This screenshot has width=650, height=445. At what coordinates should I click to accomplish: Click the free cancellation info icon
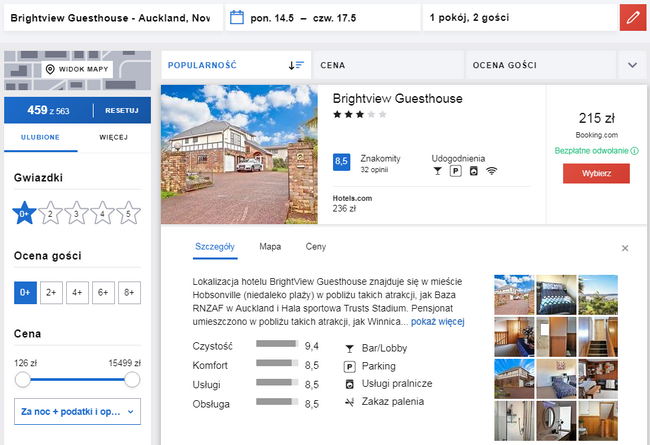pos(634,151)
